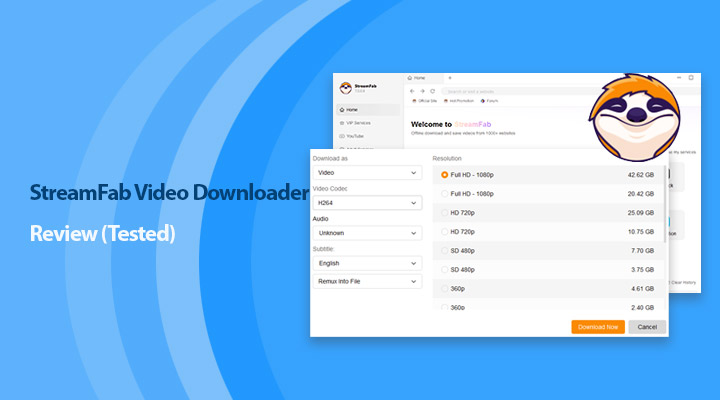
Task: Select the 360p 4.61 GB radio button
Action: point(444,289)
